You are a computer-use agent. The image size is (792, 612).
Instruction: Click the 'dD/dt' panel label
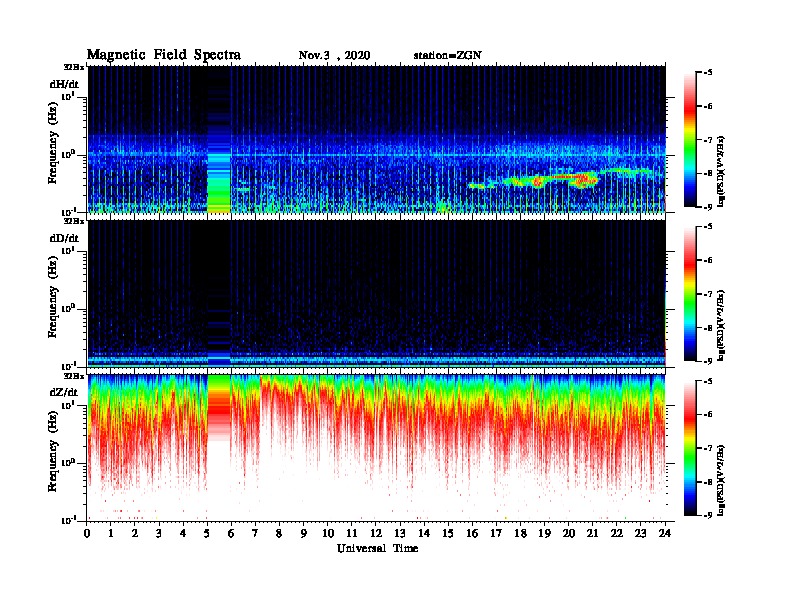[64, 238]
